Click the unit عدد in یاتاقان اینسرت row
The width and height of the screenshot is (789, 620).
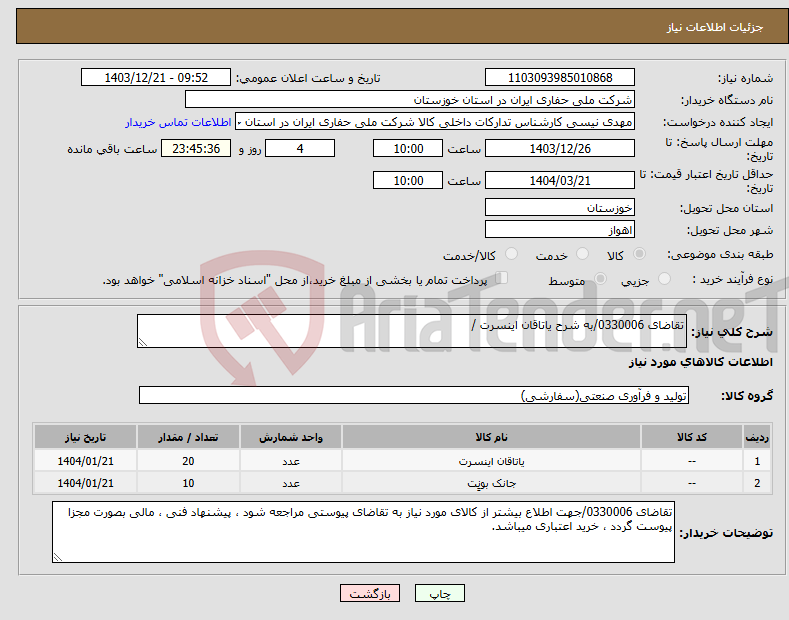point(291,461)
